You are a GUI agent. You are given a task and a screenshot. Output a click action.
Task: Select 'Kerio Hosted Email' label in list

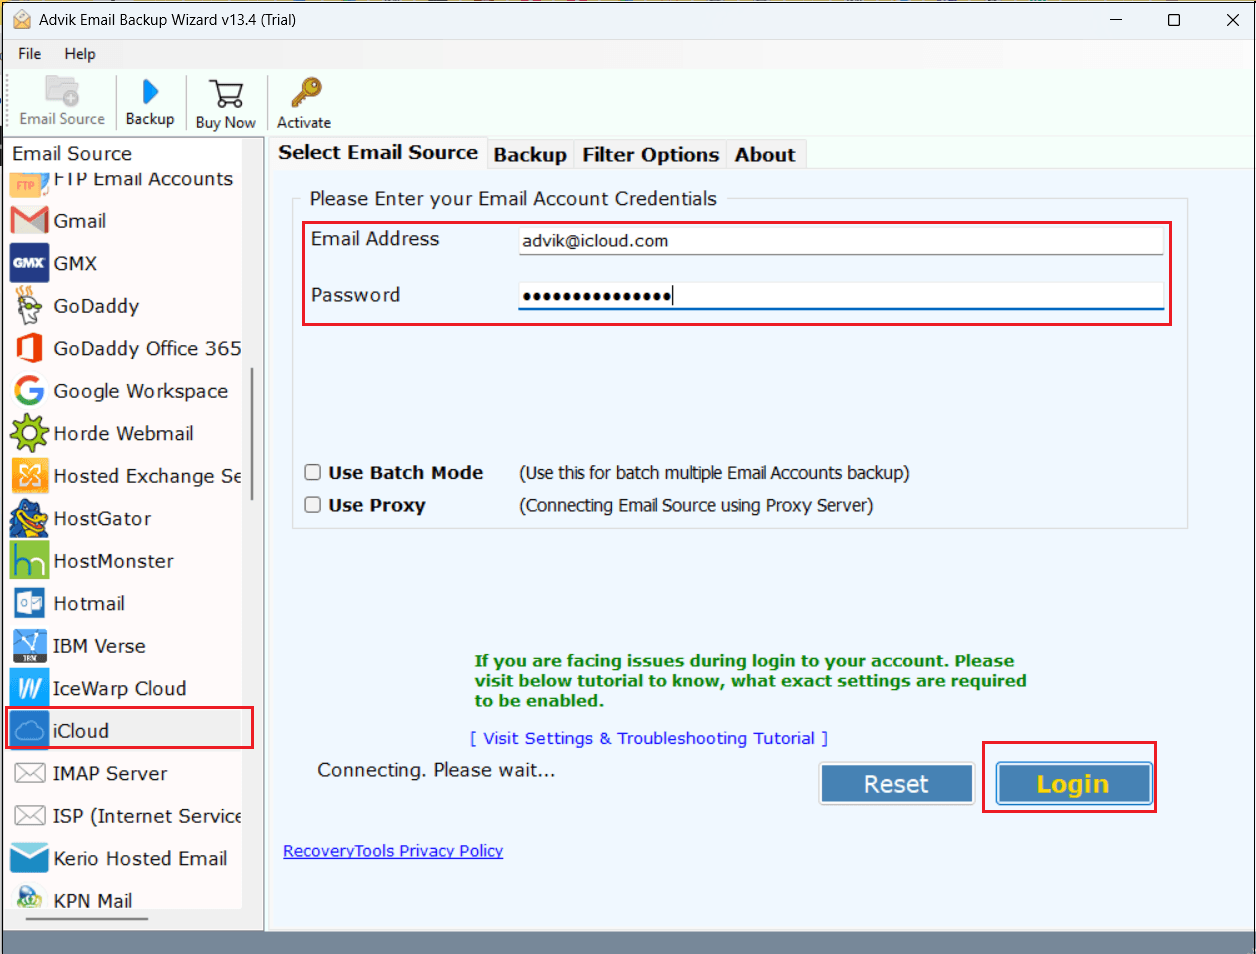[140, 859]
